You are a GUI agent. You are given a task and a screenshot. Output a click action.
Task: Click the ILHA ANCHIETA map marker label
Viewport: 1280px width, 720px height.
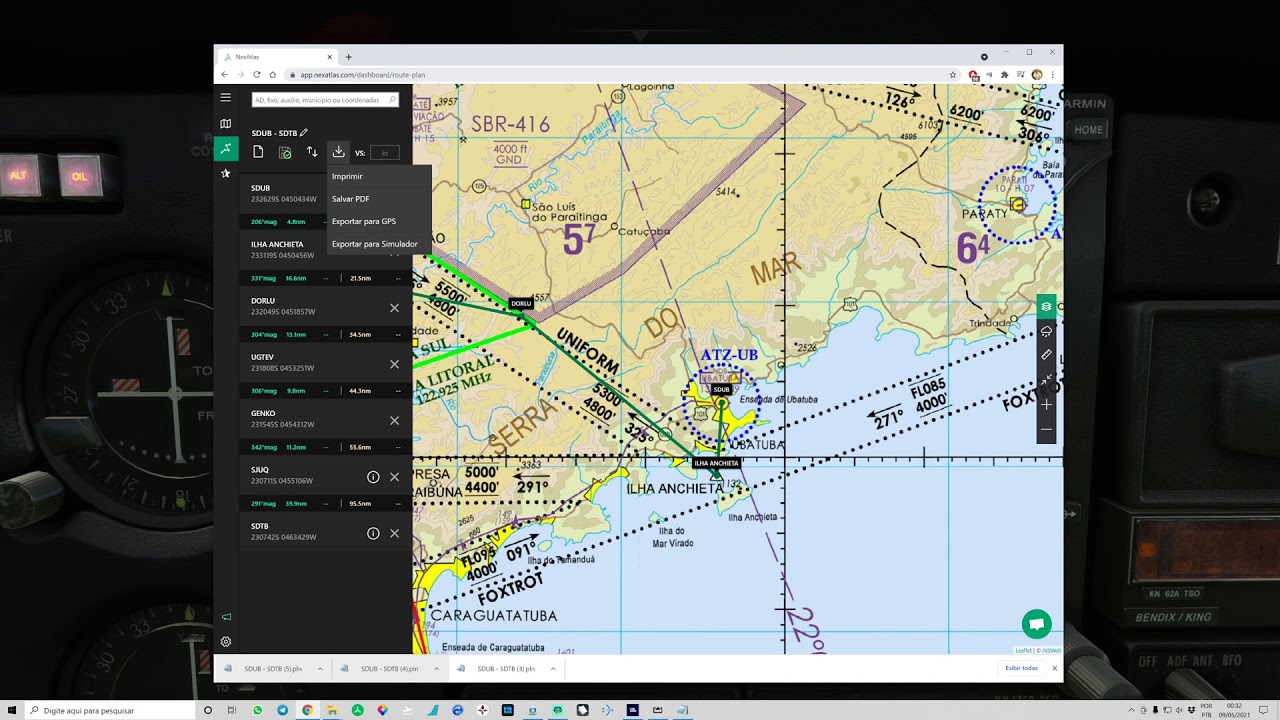717,463
